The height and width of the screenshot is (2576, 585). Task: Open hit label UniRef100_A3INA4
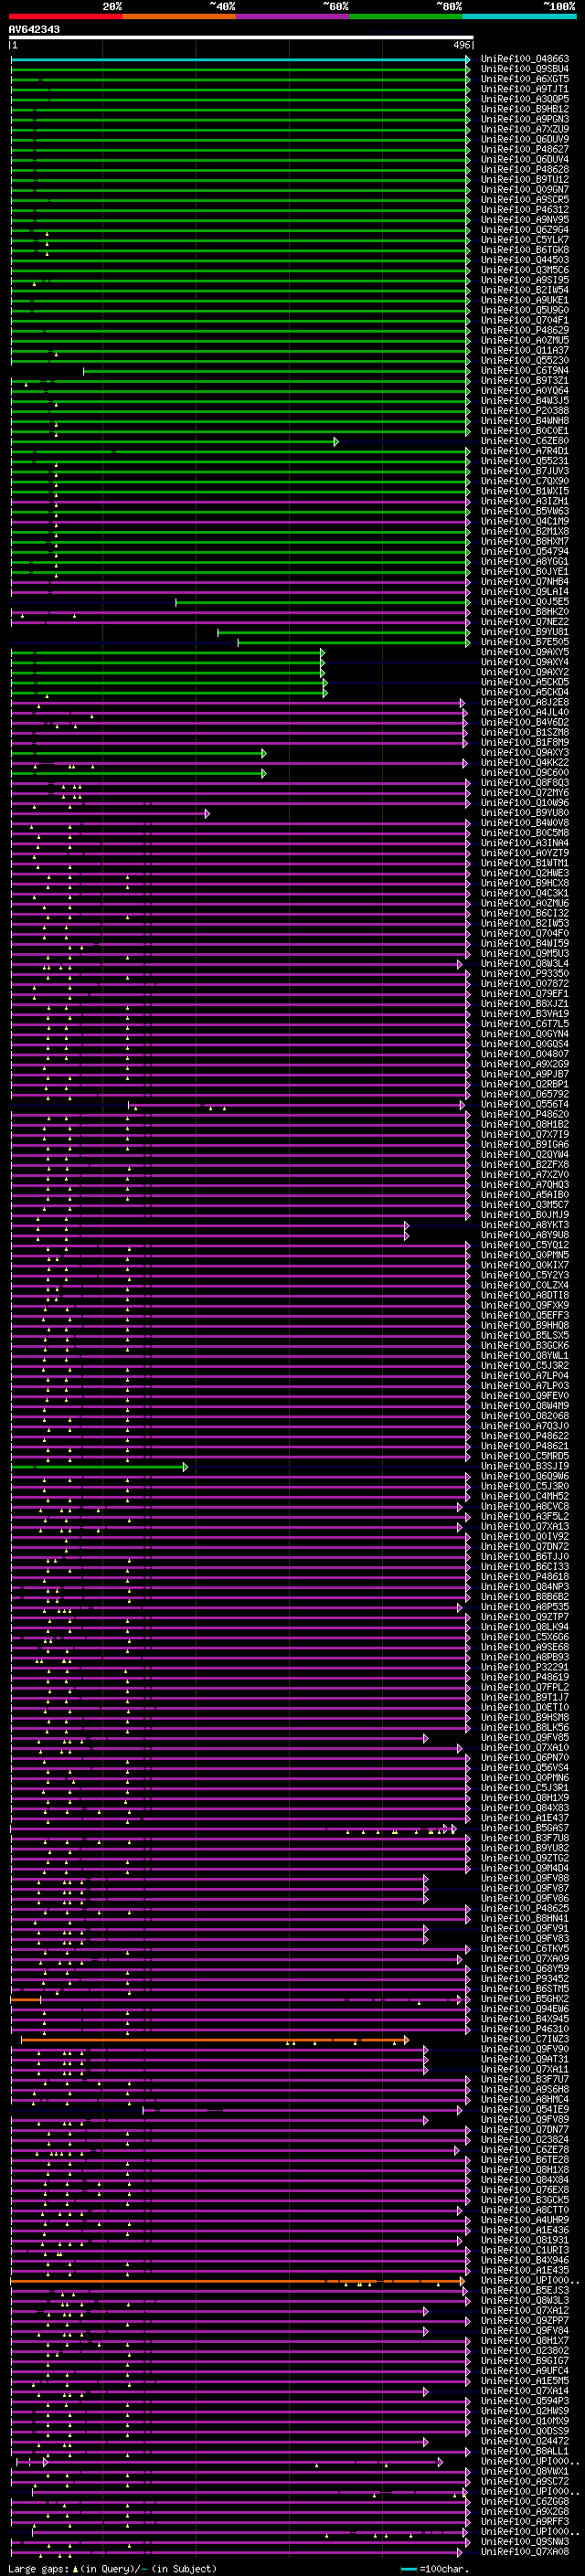point(524,843)
